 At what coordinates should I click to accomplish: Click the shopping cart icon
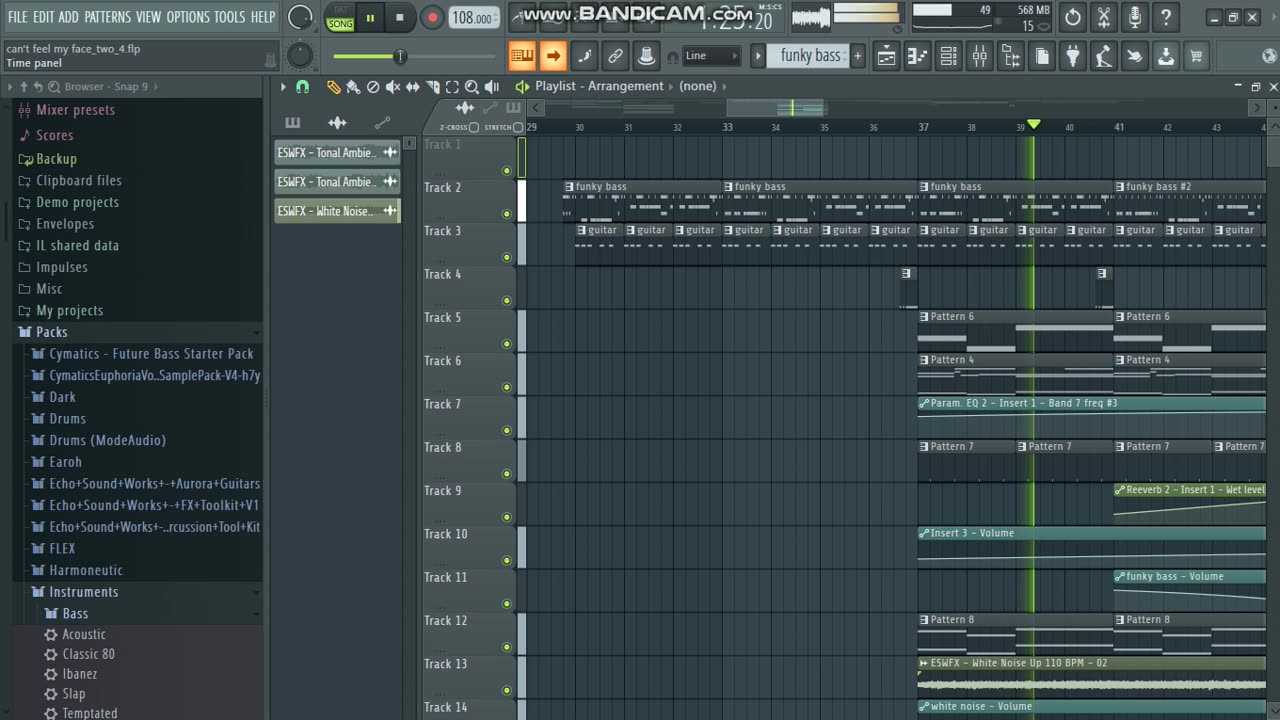pyautogui.click(x=1196, y=56)
